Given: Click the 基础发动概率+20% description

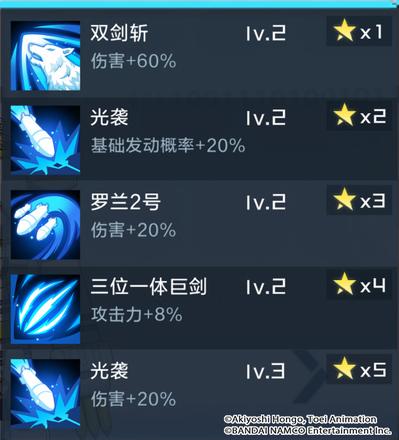Looking at the screenshot, I should coord(168,146).
